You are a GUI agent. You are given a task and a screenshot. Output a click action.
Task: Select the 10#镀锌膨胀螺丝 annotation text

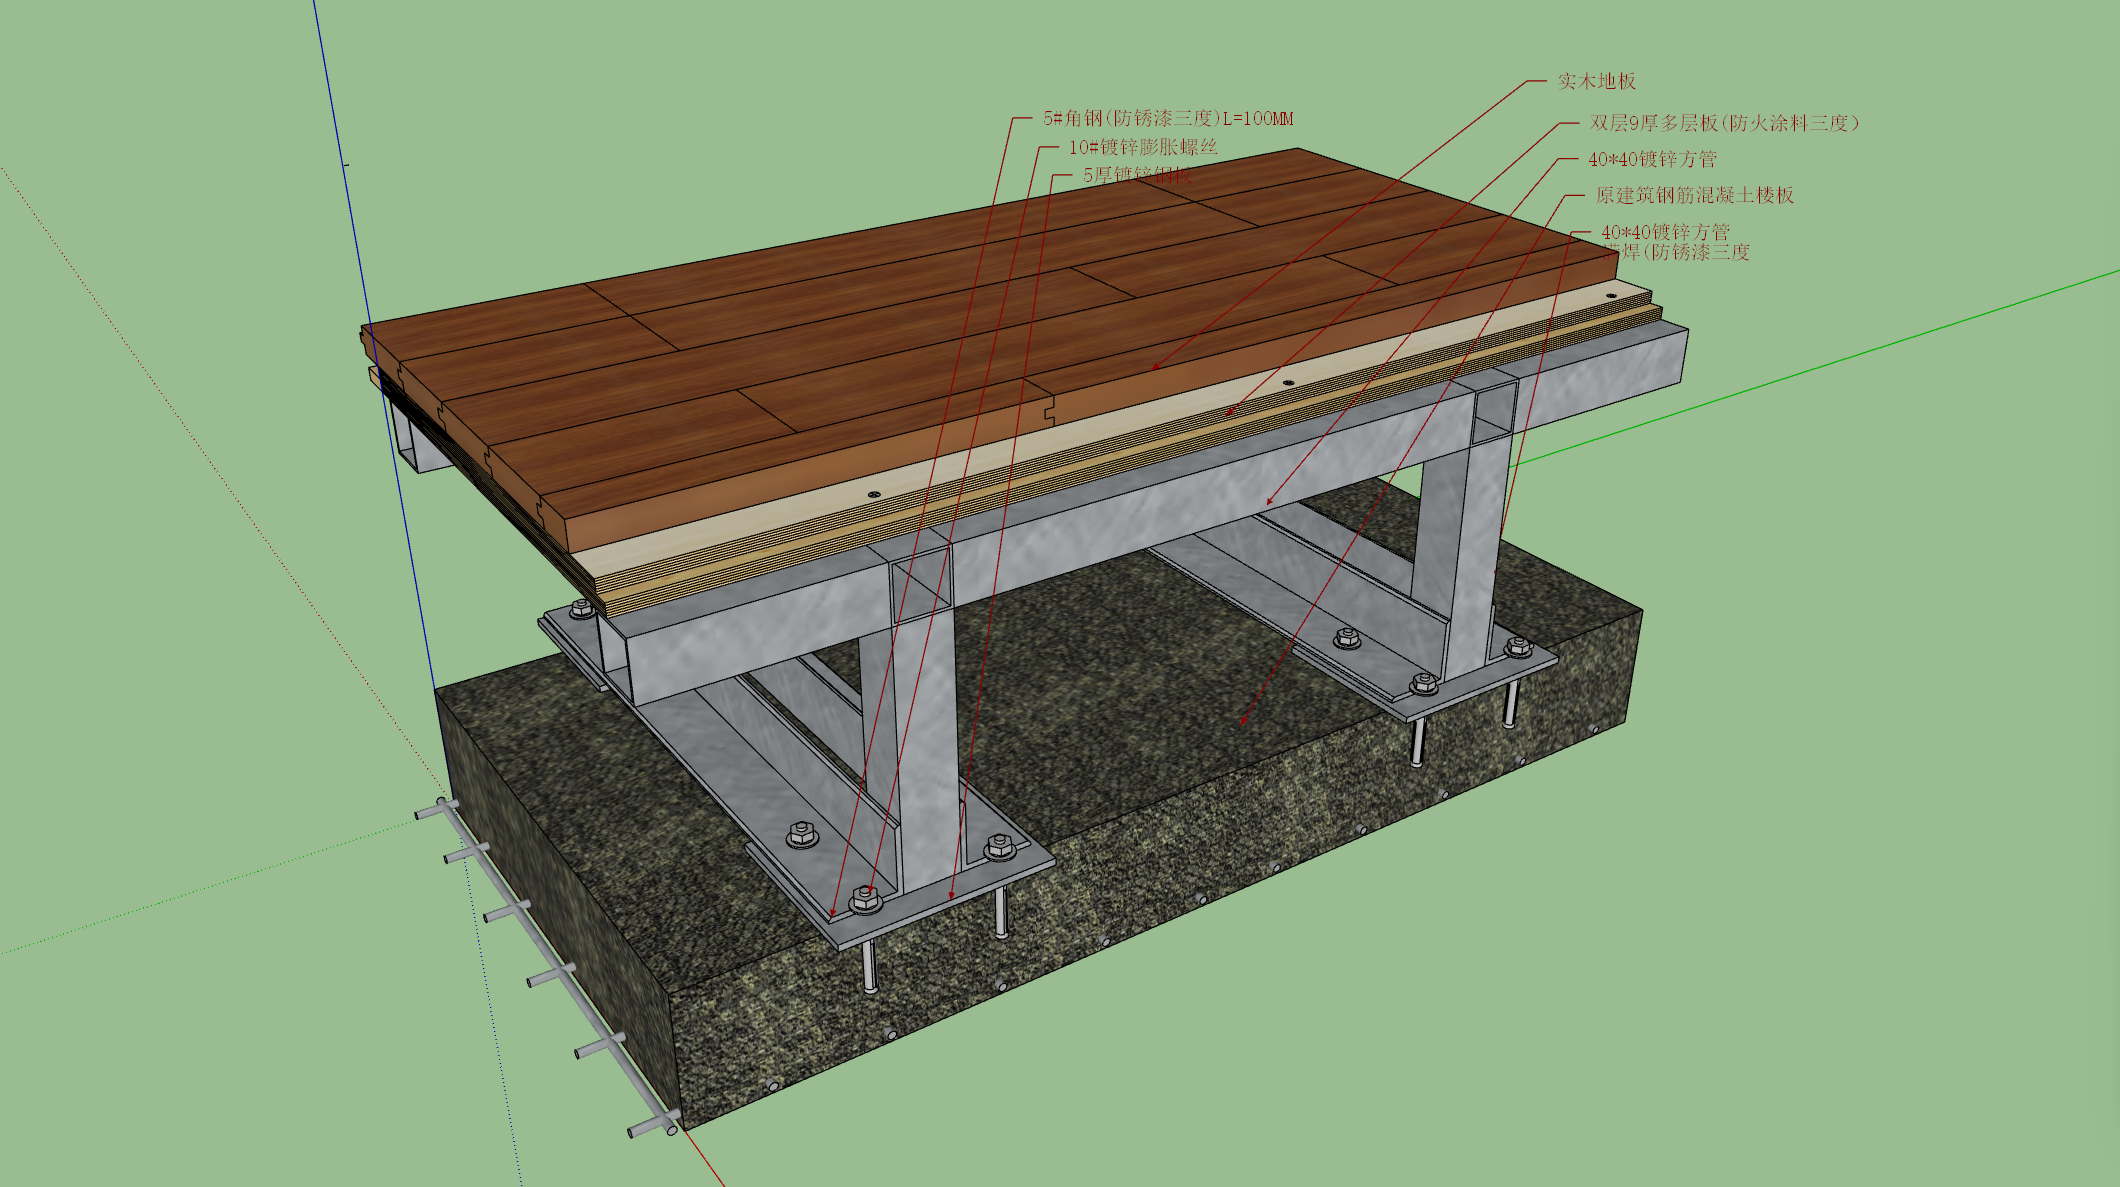tap(1143, 147)
